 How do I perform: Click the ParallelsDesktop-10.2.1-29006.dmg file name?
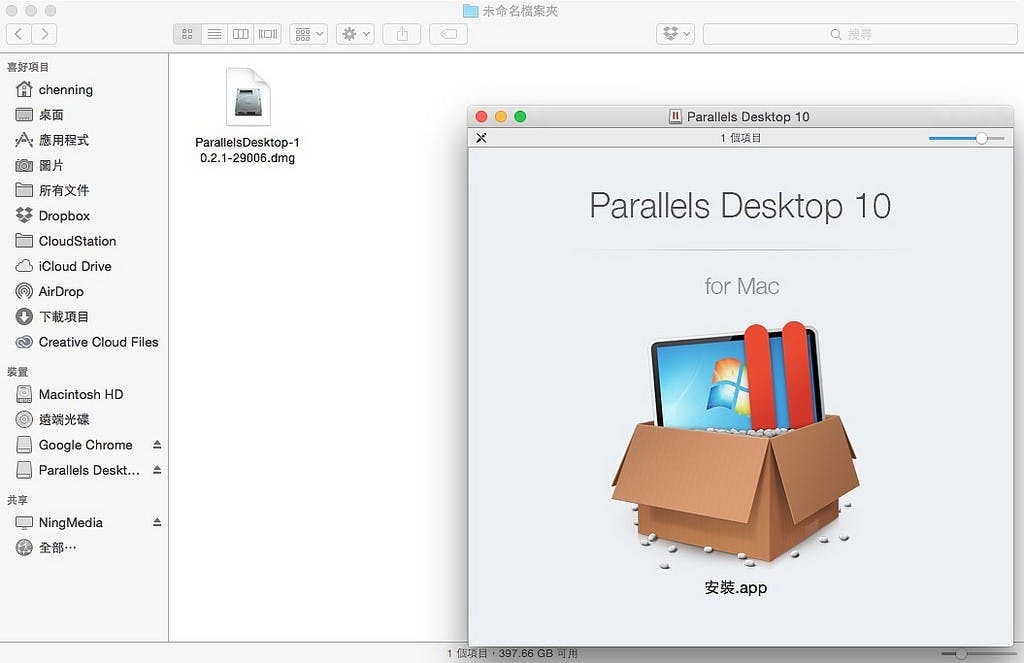pos(248,150)
